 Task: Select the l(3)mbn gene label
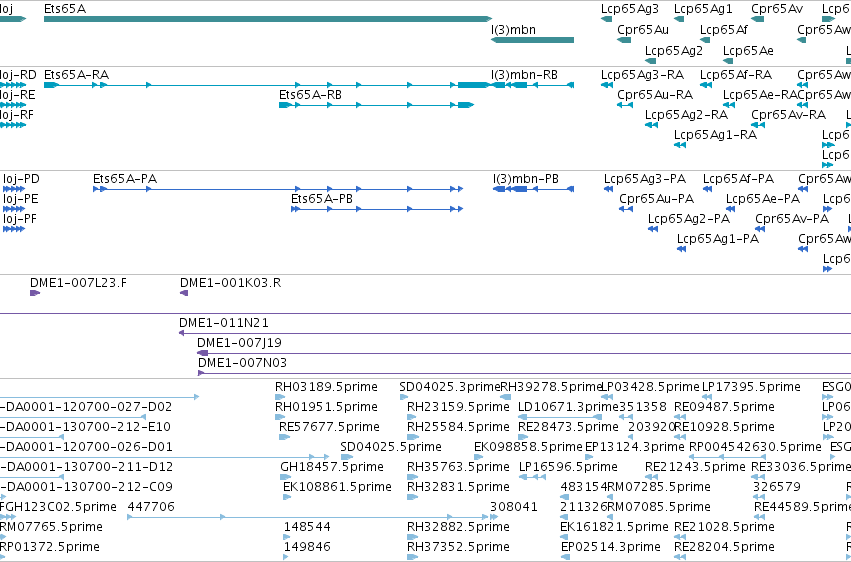point(513,30)
